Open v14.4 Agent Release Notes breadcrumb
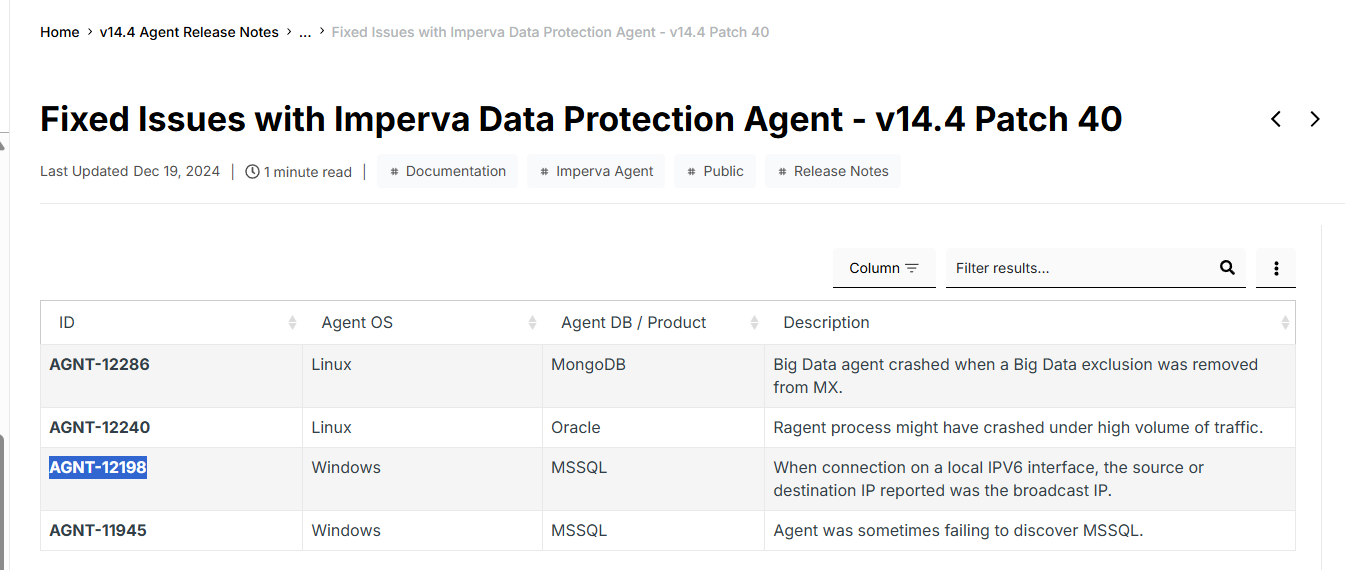This screenshot has height=570, width=1345. pos(189,32)
